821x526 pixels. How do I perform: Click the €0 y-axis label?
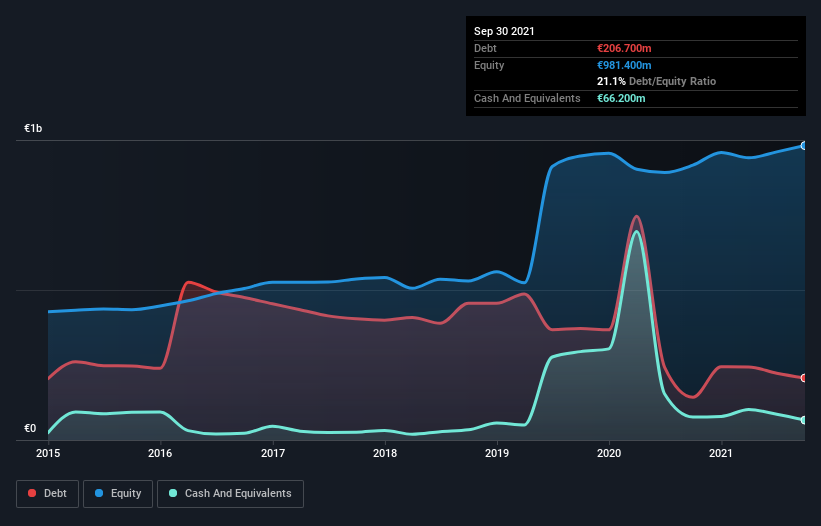[x=30, y=428]
